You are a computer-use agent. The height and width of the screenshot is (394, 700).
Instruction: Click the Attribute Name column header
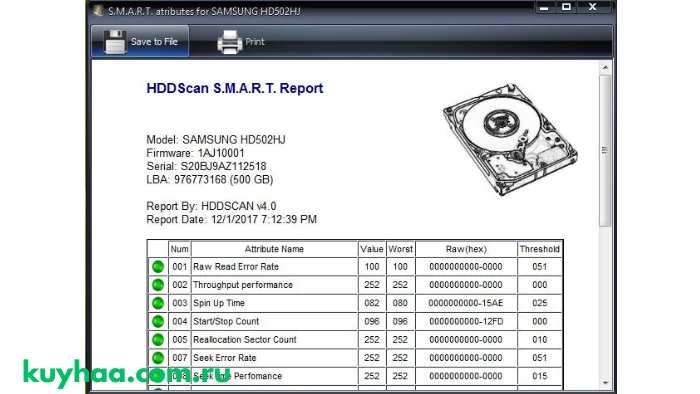tap(274, 249)
